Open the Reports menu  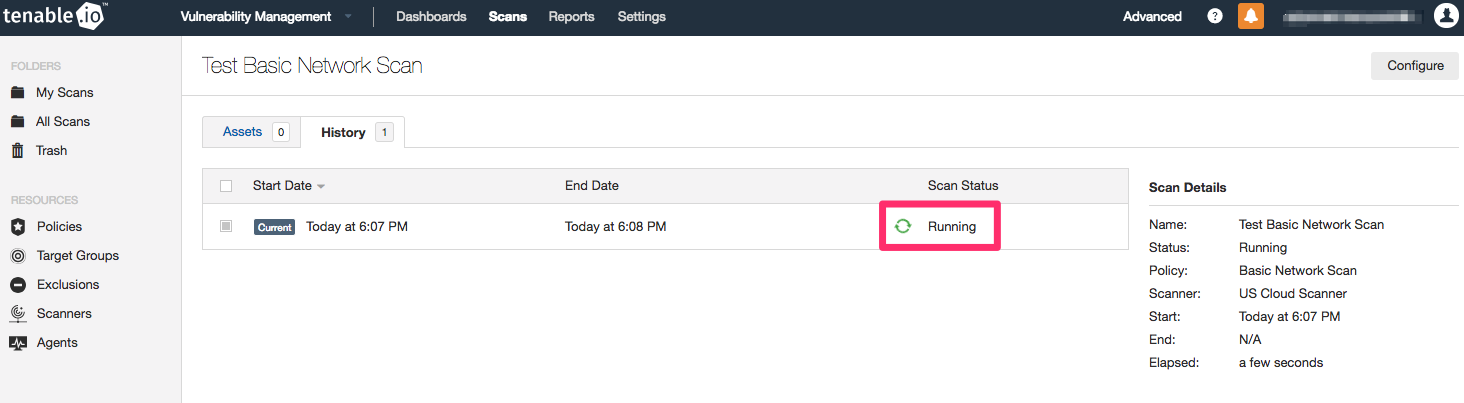(x=571, y=16)
